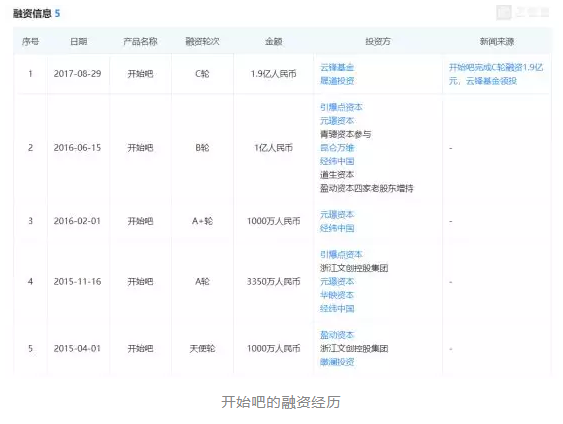Viewport: 563px width, 424px height.
Task: Open 经纬中国 in the A+轮 row
Action: tap(337, 228)
